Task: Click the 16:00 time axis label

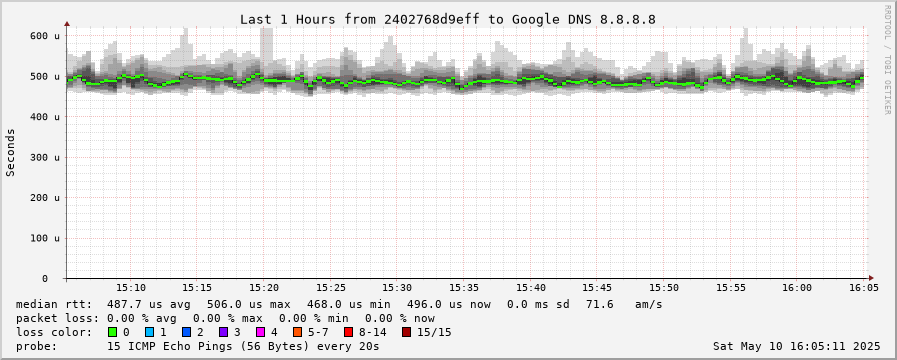Action: (x=797, y=288)
